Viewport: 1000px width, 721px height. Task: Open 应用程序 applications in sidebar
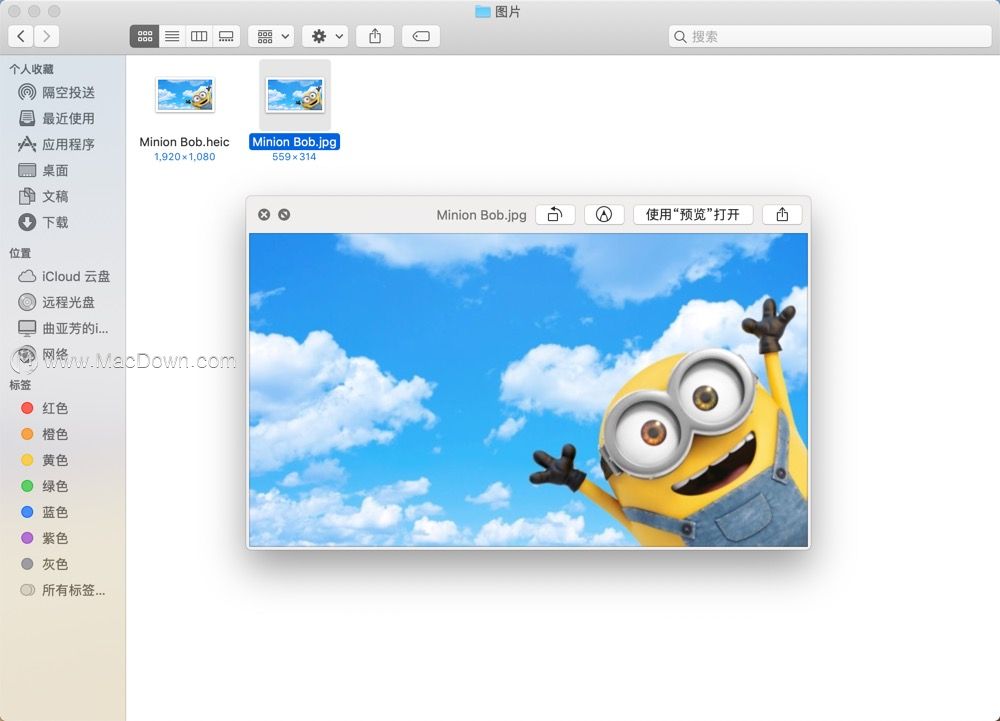click(62, 145)
